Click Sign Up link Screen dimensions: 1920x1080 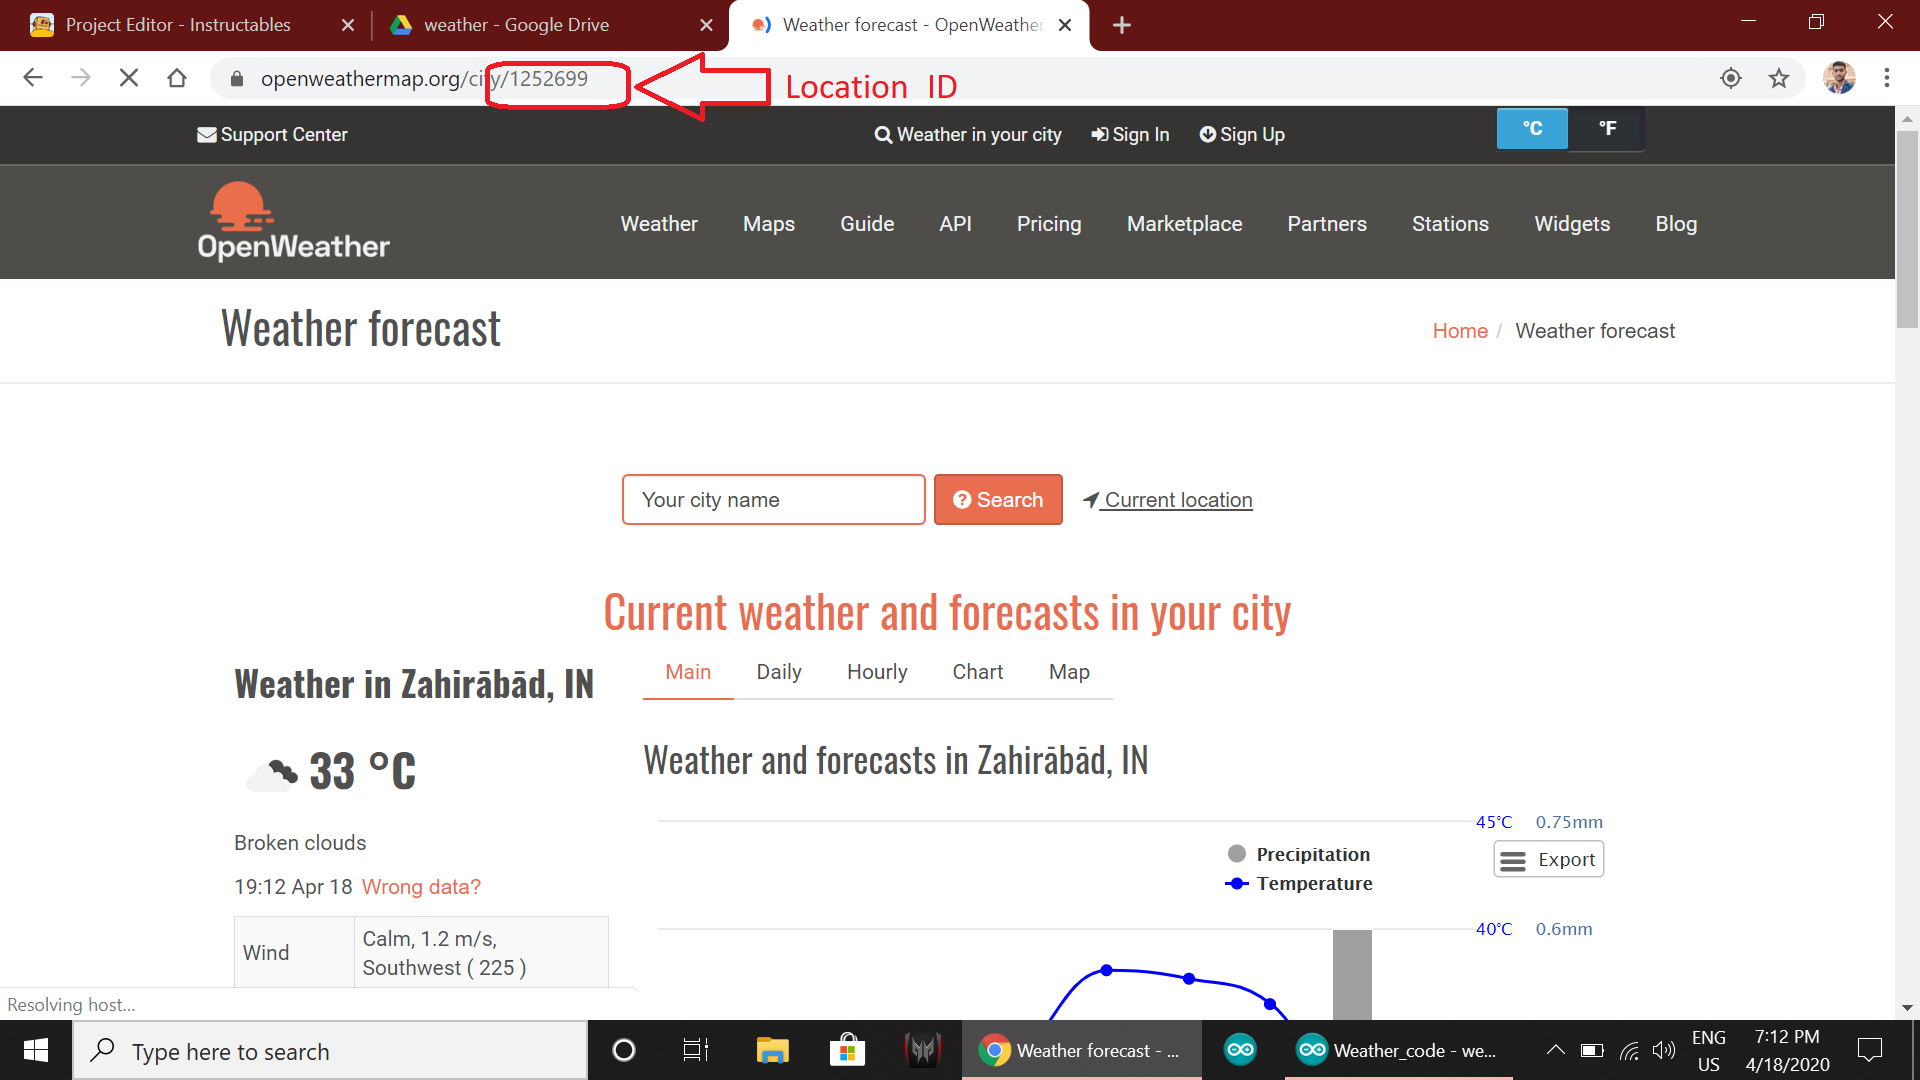1242,135
